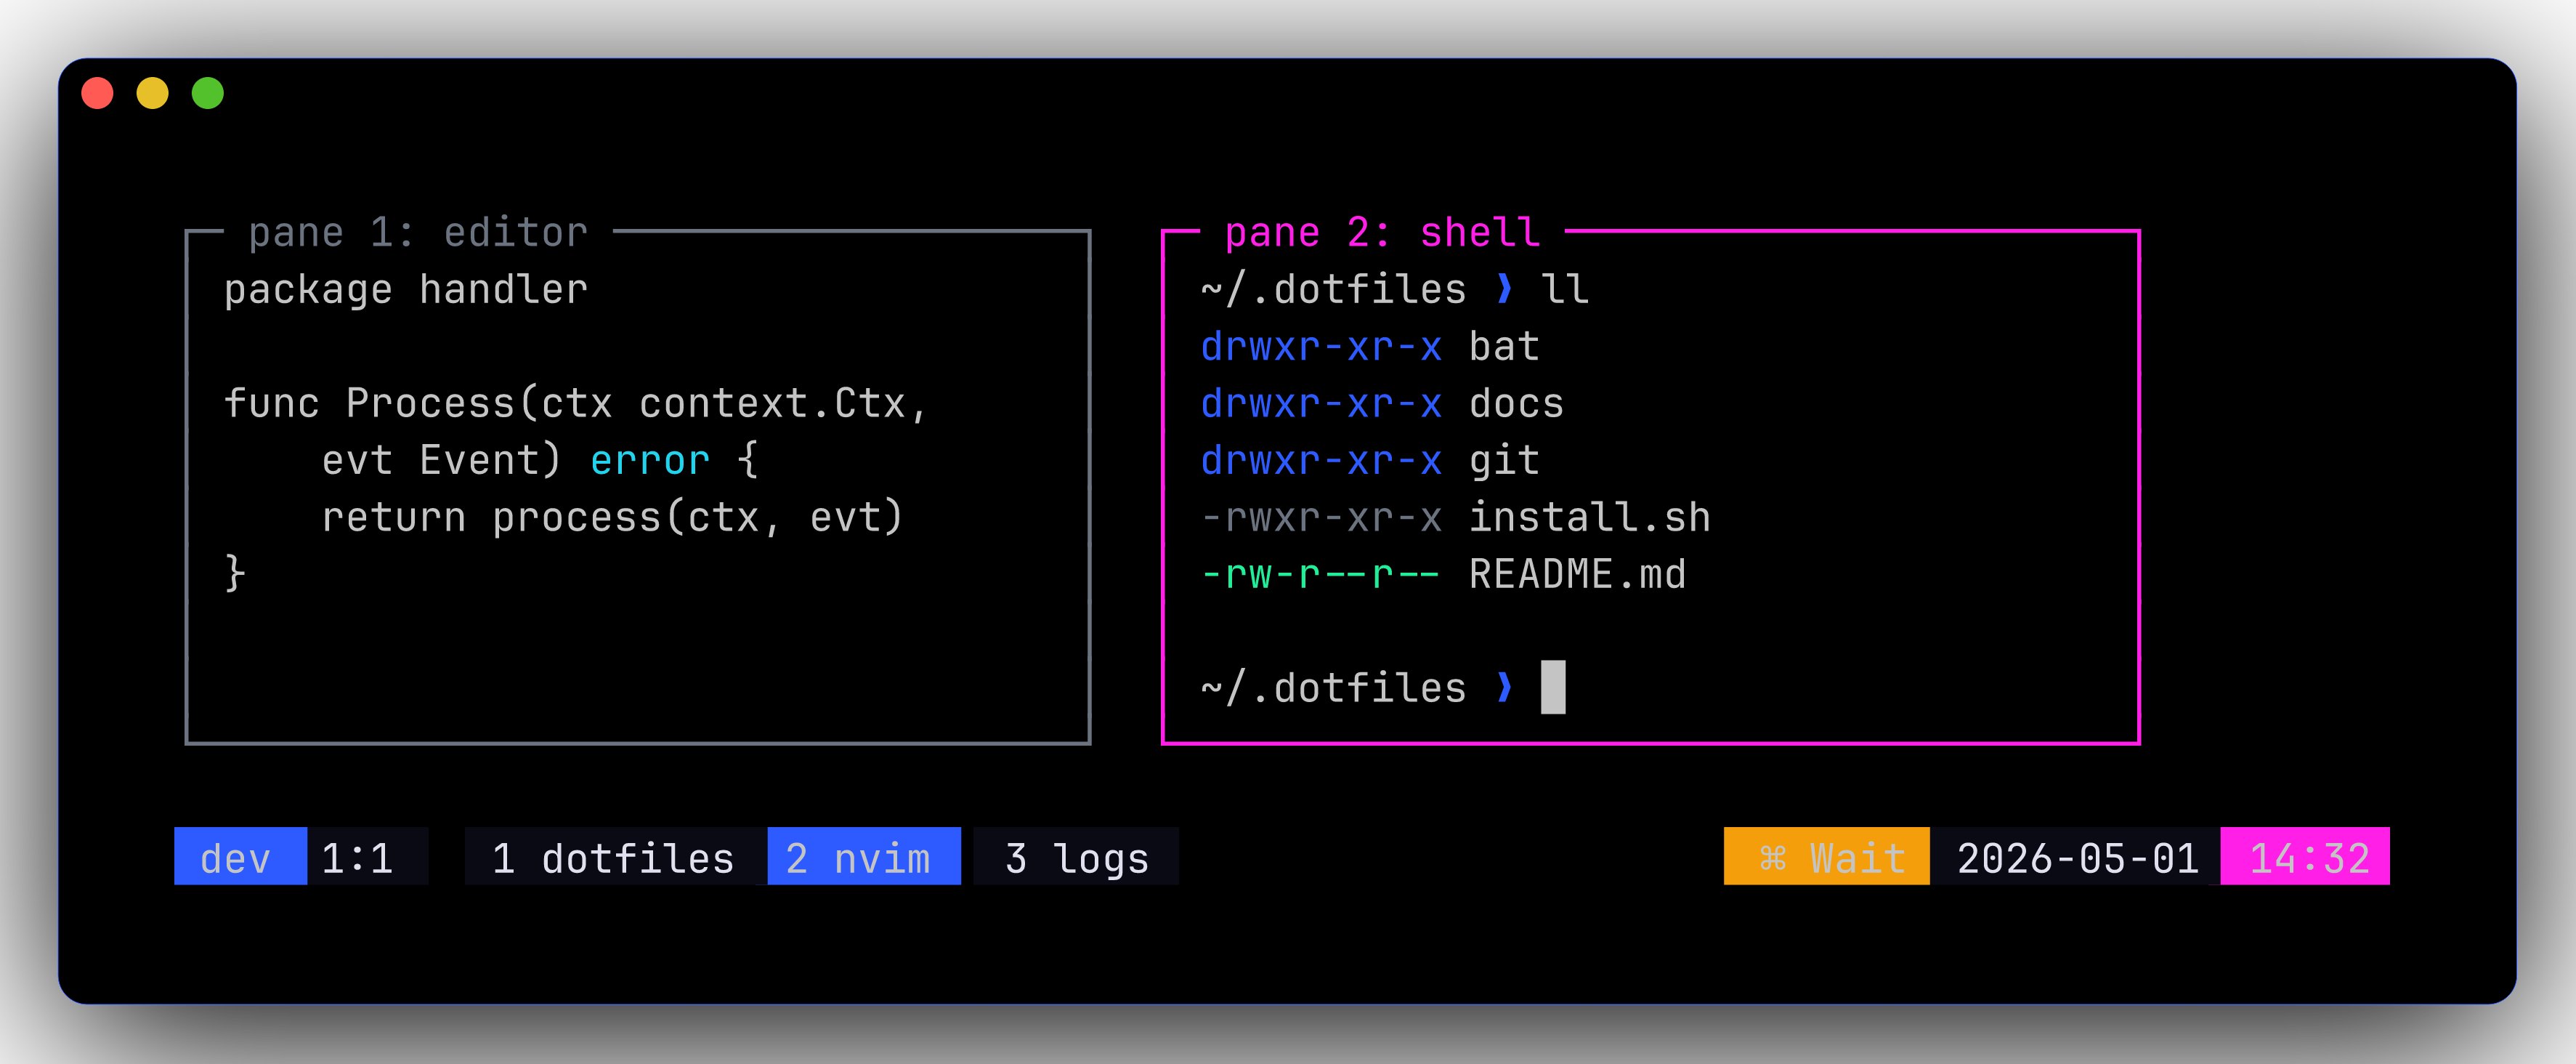Click the green maximize window button
Viewport: 2576px width, 1064px height.
208,93
